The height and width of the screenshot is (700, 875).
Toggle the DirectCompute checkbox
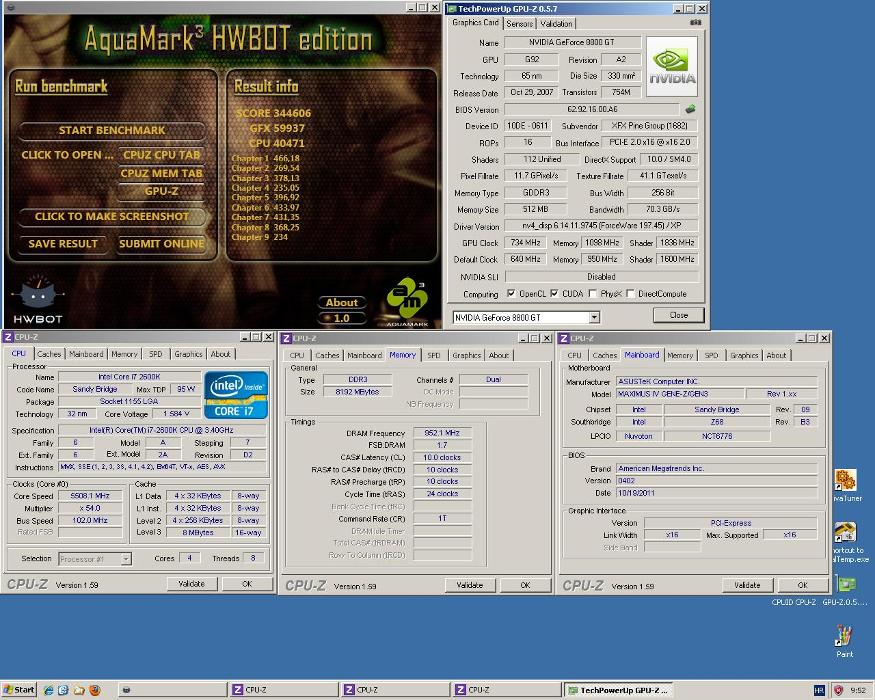point(630,293)
